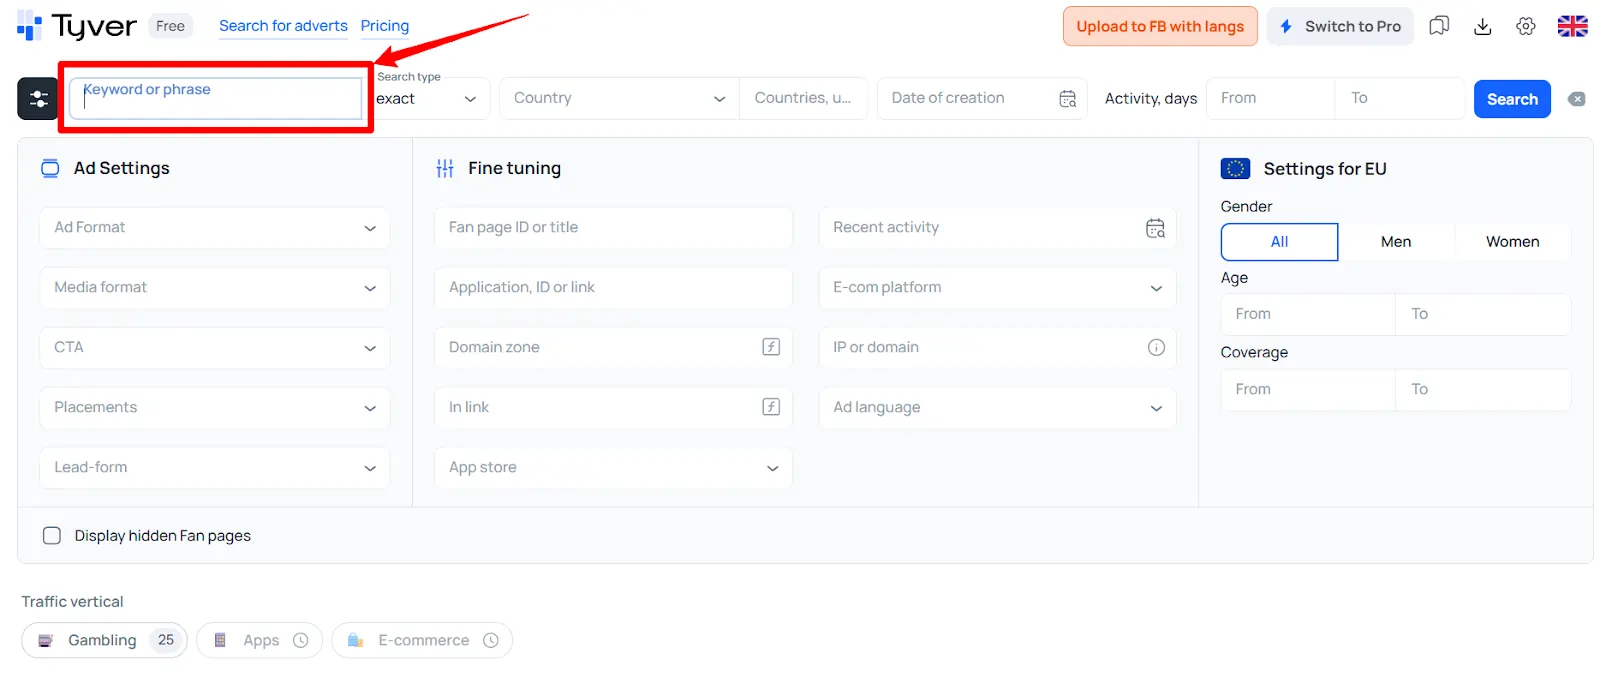Open Placements dropdown

pyautogui.click(x=215, y=408)
